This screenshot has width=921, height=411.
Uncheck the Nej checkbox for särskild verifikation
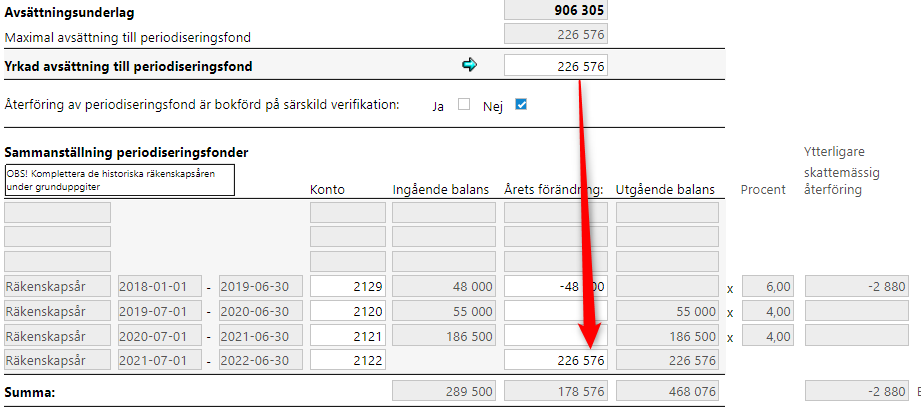520,105
